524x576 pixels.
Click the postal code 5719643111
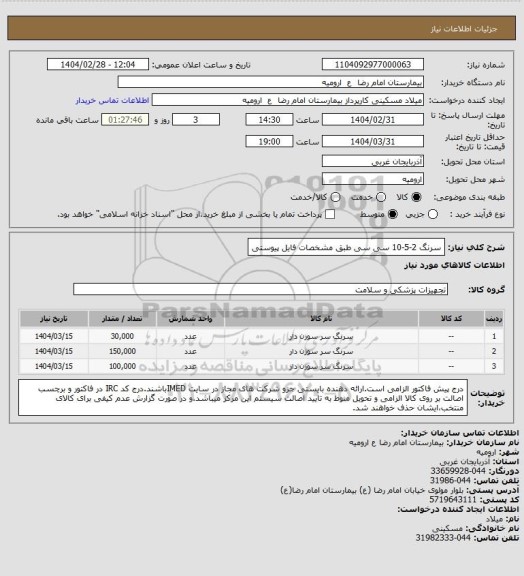coord(453,500)
